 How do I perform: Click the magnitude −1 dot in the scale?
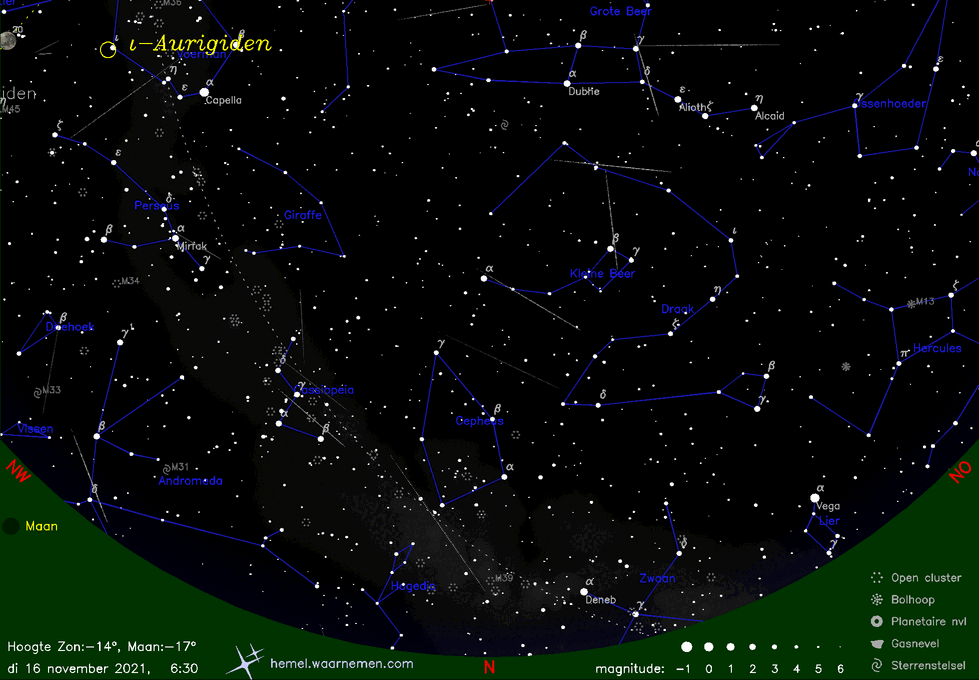[x=685, y=648]
